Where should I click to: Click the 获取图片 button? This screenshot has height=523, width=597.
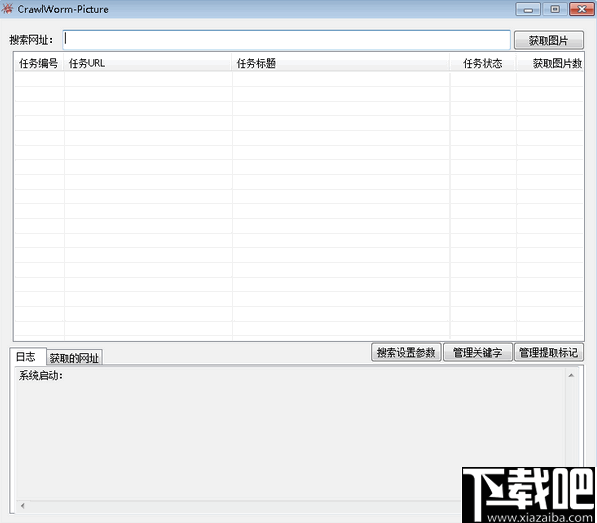[548, 40]
